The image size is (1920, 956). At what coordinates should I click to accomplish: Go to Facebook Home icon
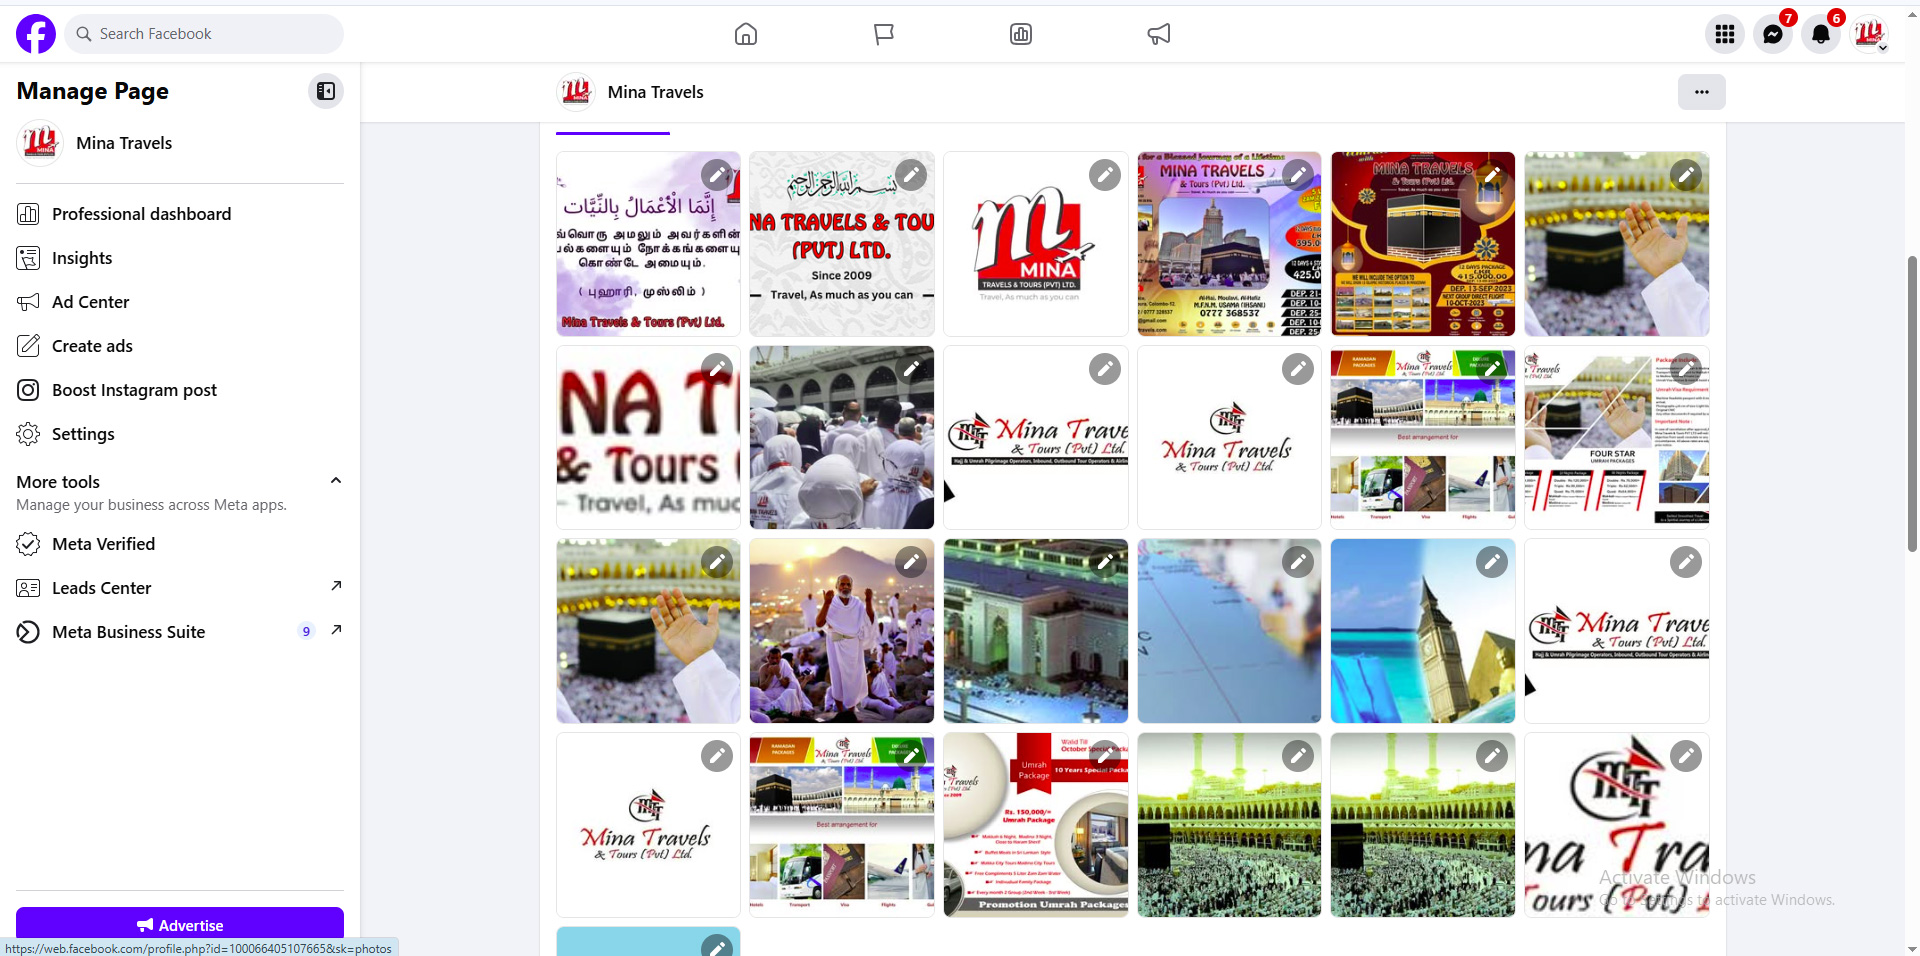(746, 34)
